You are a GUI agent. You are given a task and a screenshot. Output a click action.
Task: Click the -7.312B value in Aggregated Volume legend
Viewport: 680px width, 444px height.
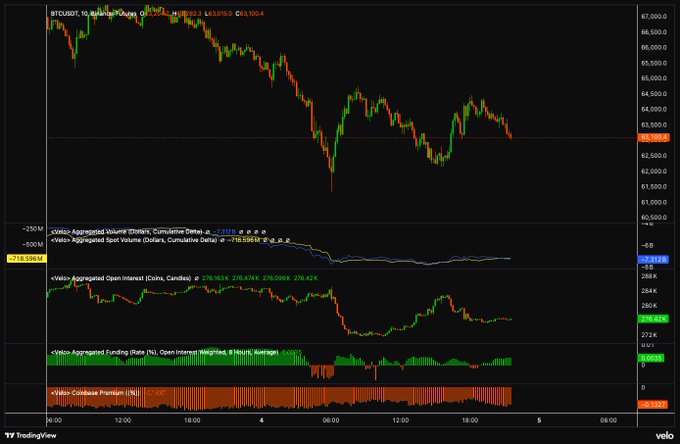224,232
